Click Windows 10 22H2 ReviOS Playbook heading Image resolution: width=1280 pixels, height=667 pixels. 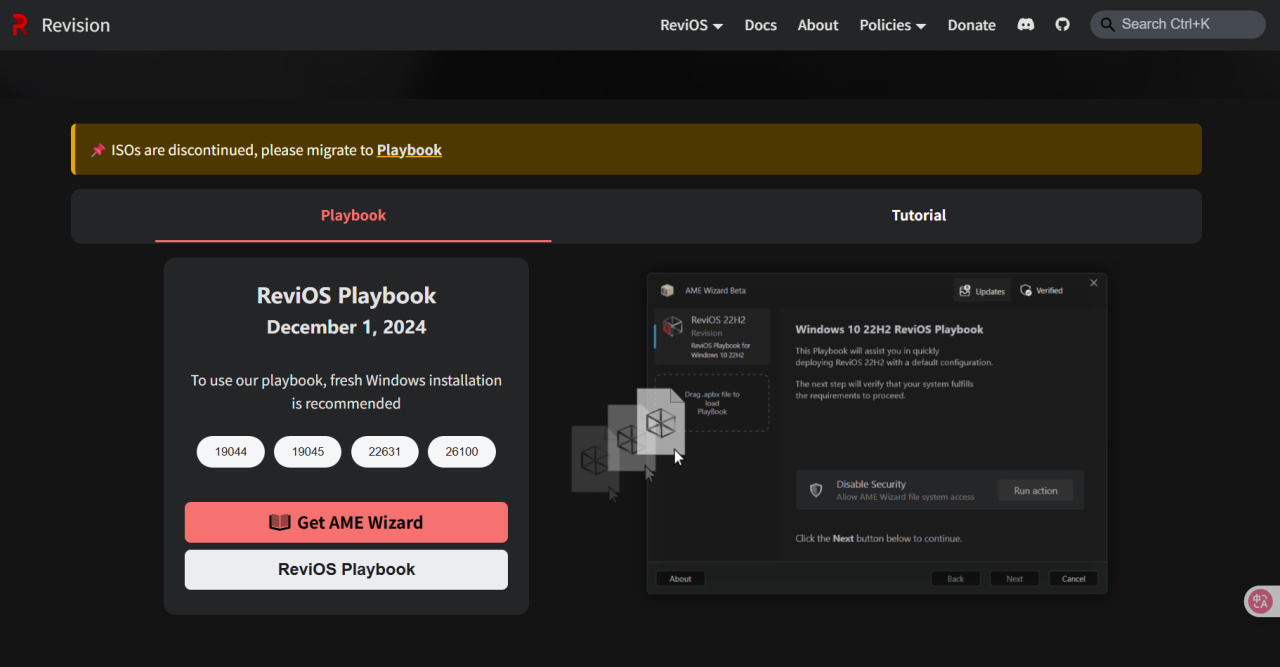(889, 329)
